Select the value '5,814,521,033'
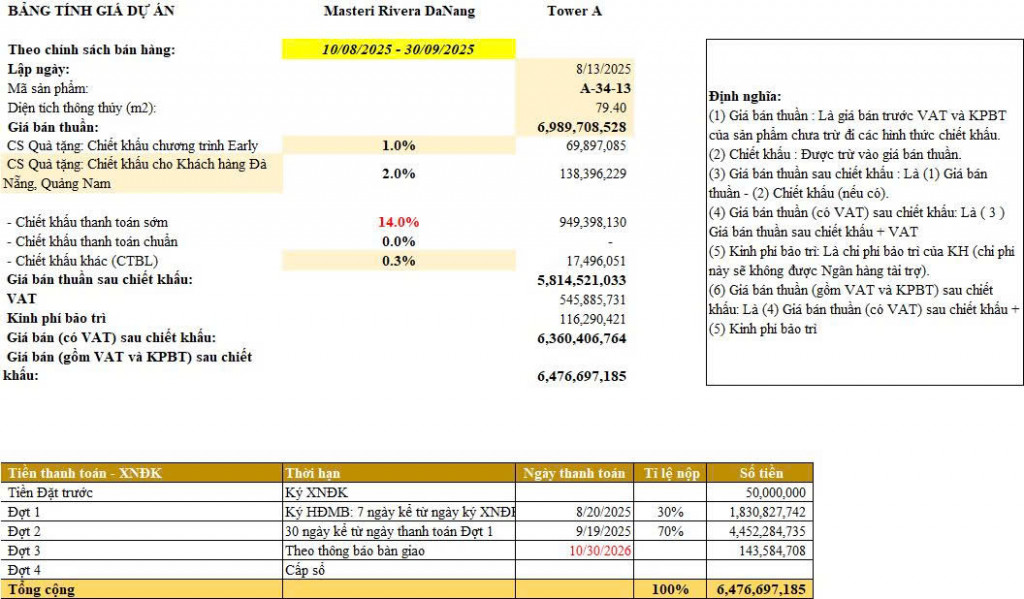 (581, 280)
